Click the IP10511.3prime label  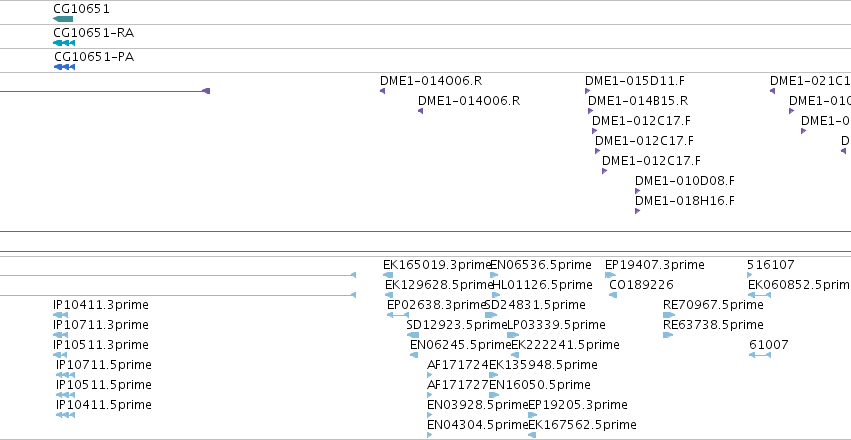tap(101, 345)
